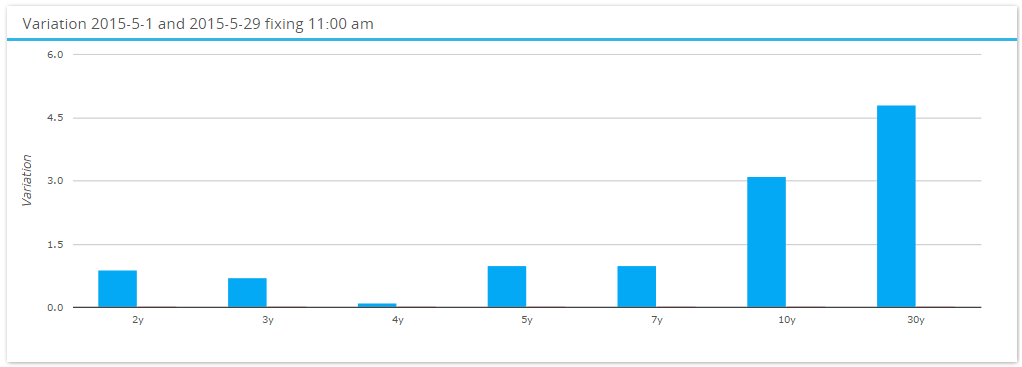Select the blue 7y bar
The height and width of the screenshot is (367, 1022).
pyautogui.click(x=636, y=287)
